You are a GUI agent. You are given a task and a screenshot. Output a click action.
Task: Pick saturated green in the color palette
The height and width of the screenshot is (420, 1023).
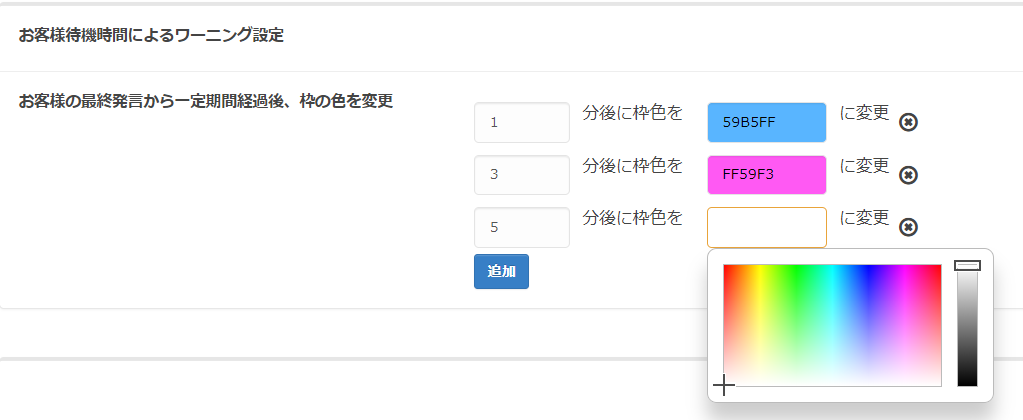coord(796,267)
